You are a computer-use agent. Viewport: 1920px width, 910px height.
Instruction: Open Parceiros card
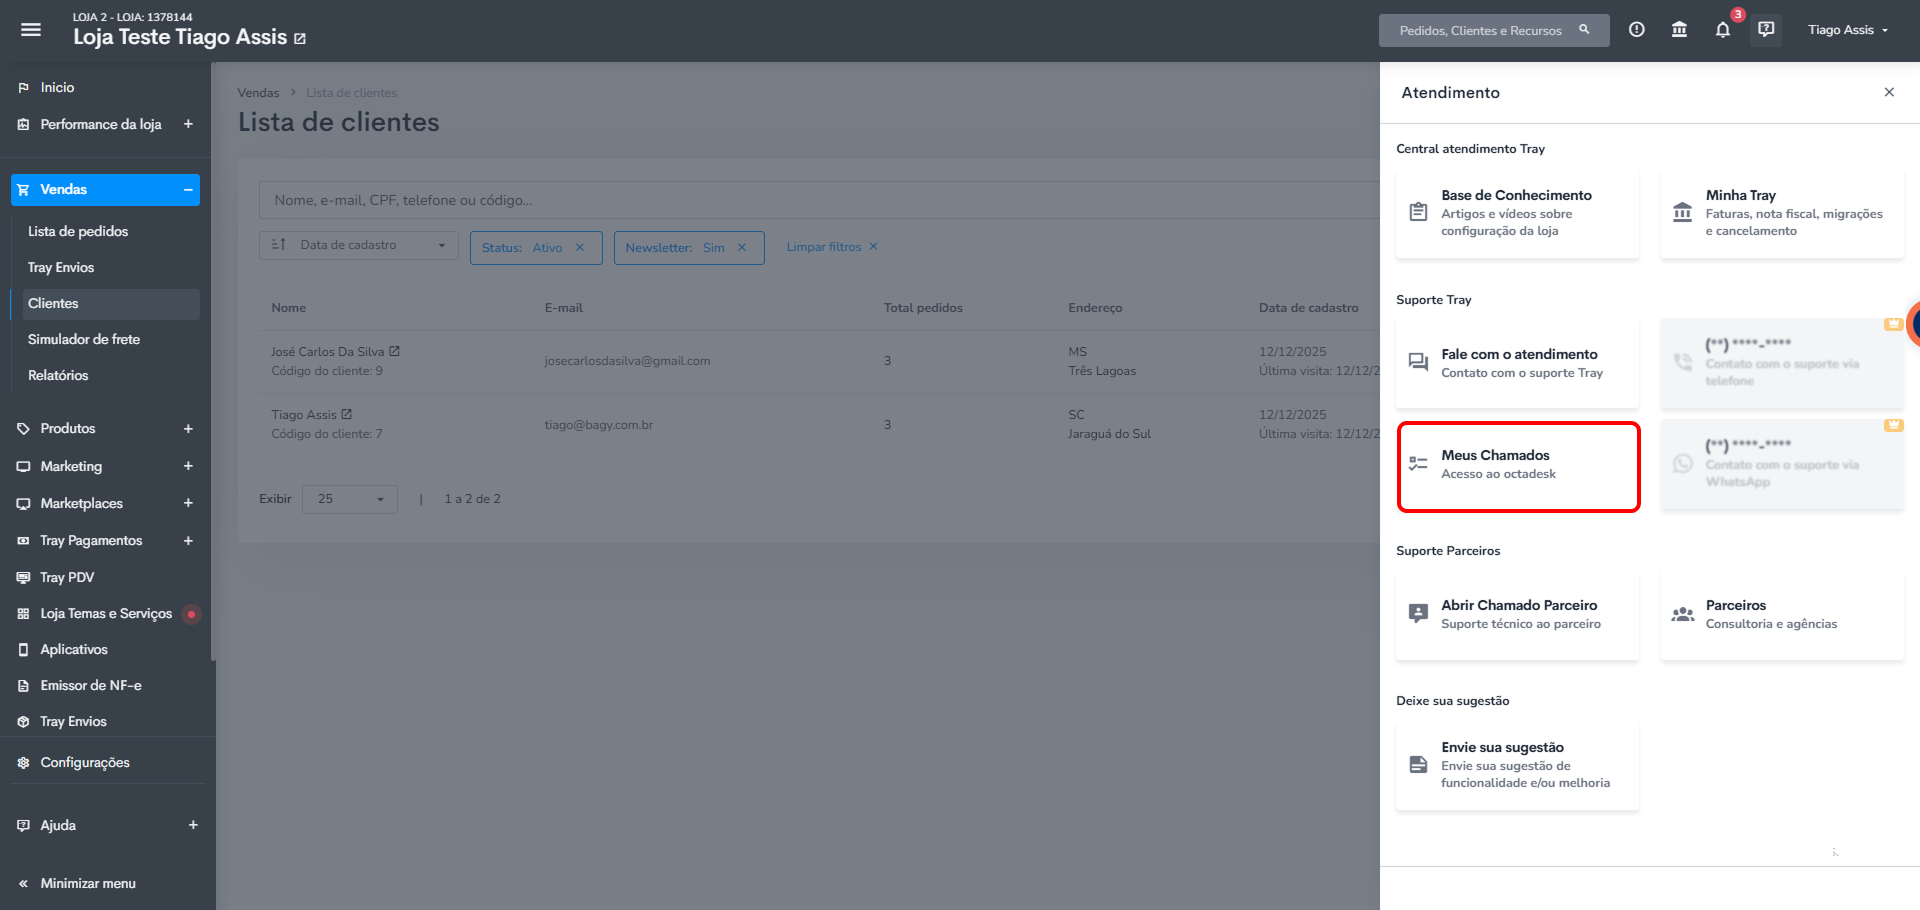[x=1782, y=615]
